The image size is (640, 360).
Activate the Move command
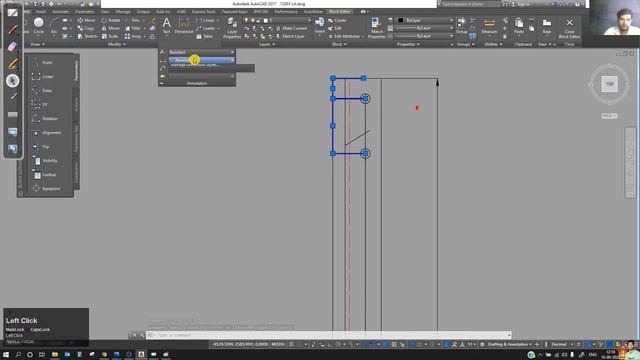point(86,20)
